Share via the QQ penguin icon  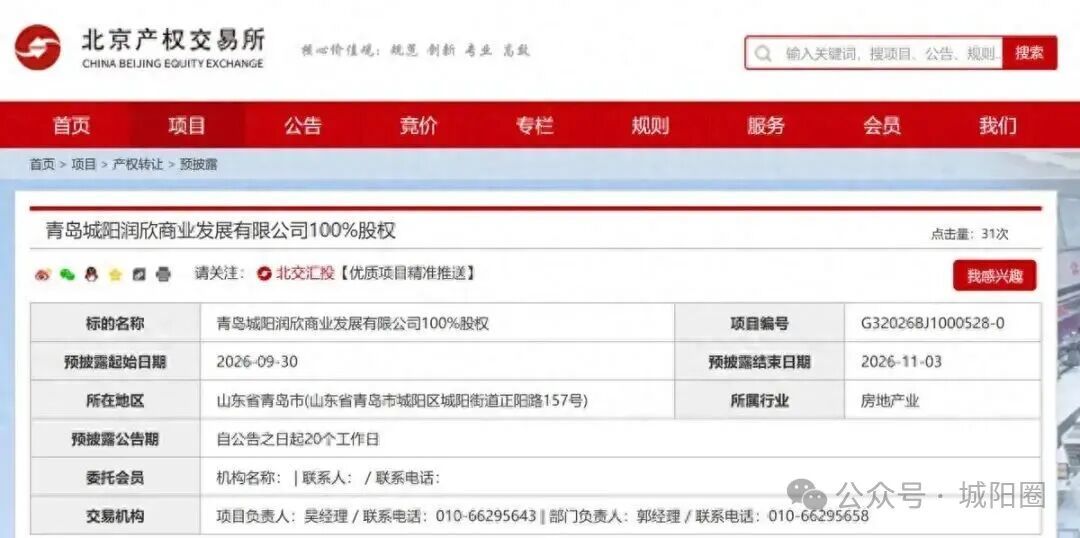tap(91, 274)
